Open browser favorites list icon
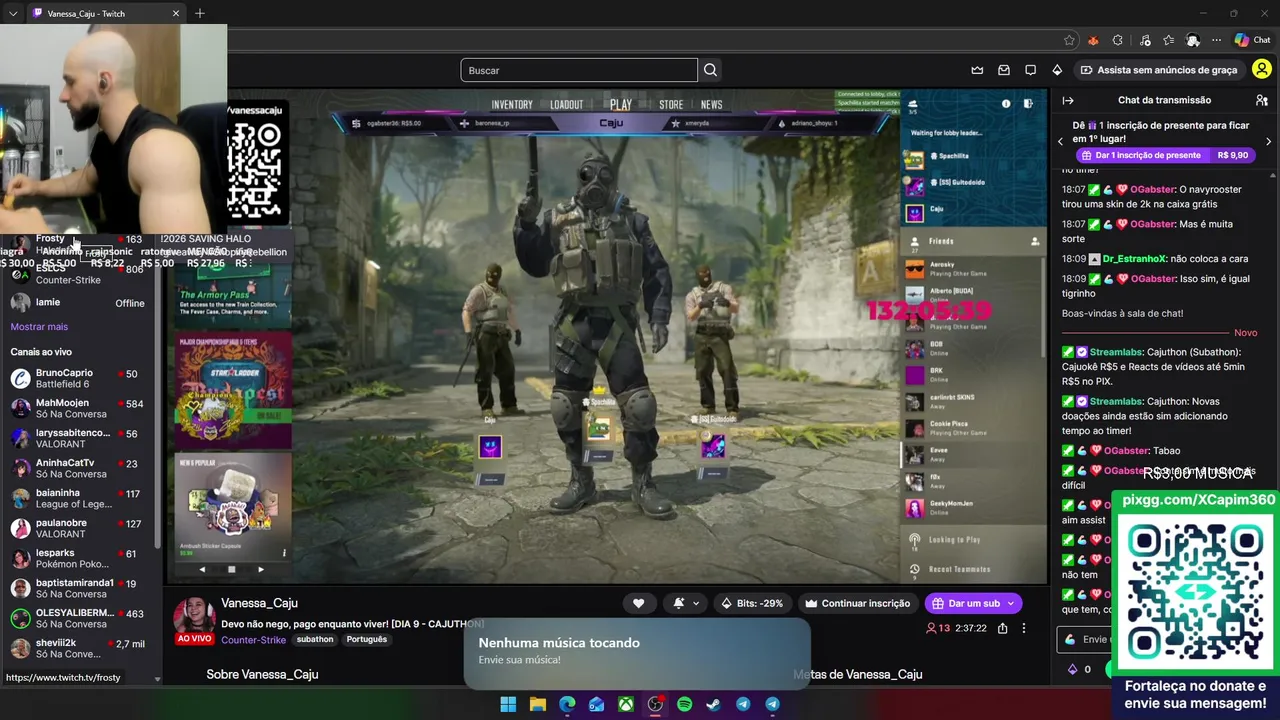Screen dimensions: 1280x720 tap(1168, 40)
